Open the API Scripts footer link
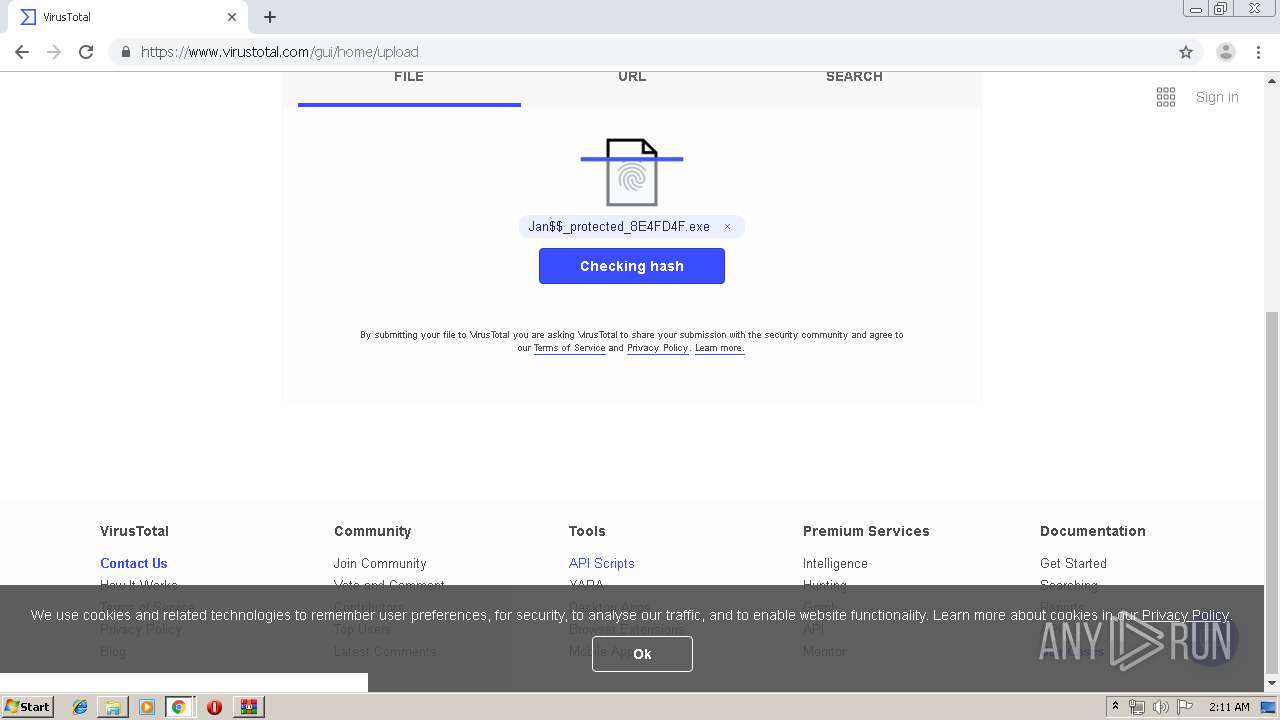Viewport: 1280px width, 720px height. (x=601, y=563)
